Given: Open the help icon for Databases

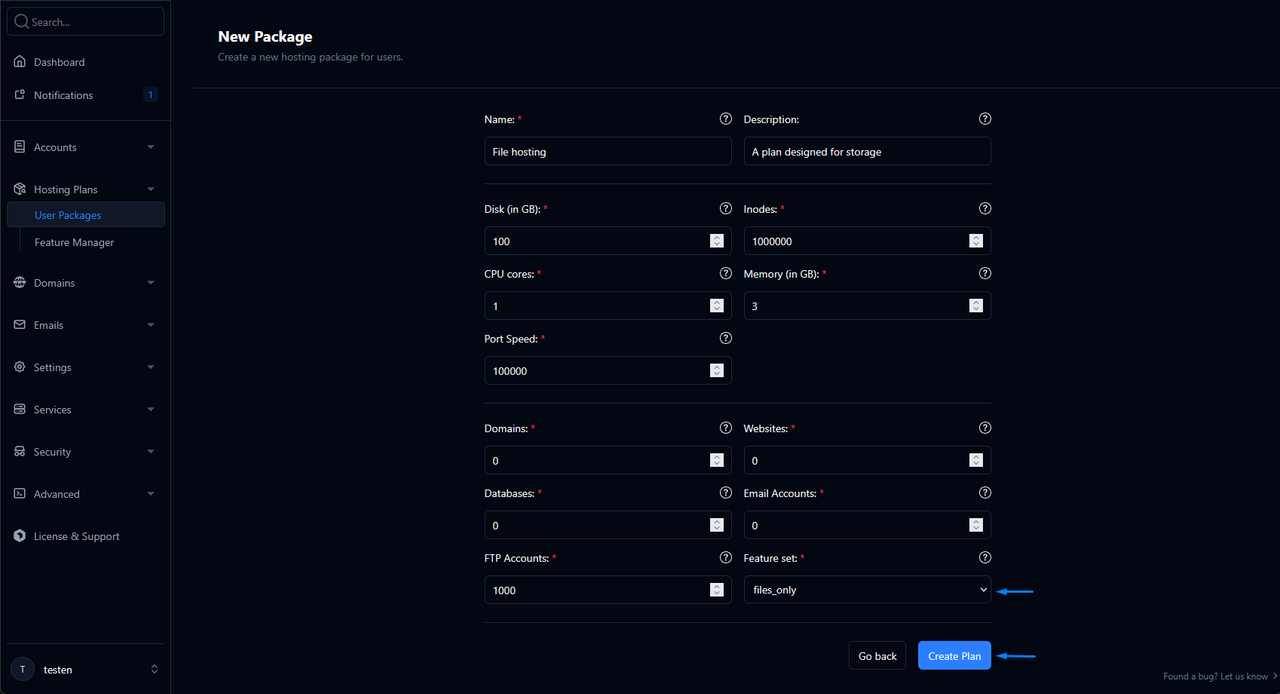Looking at the screenshot, I should (x=726, y=493).
